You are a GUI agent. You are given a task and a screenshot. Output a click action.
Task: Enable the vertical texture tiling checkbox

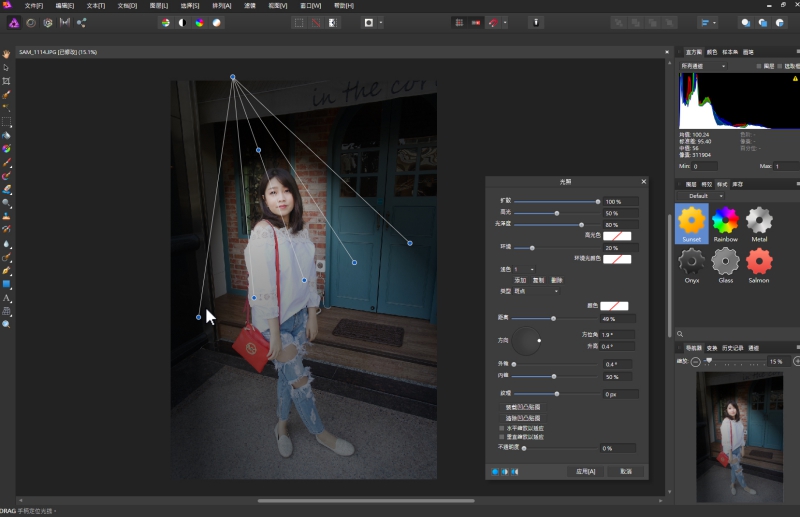point(503,437)
